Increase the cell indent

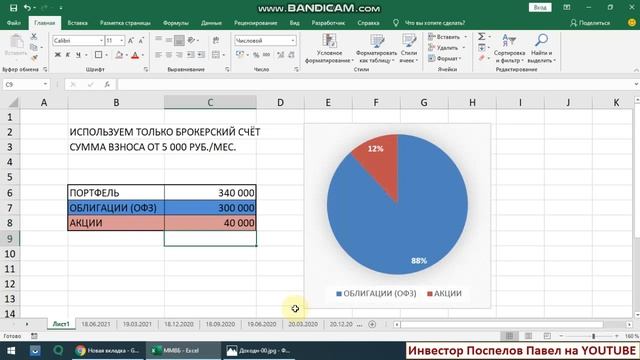point(201,55)
